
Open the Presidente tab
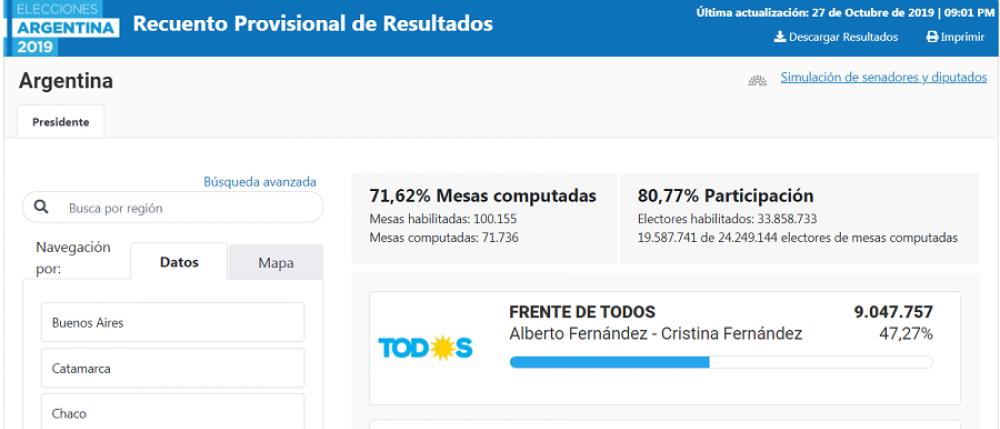(x=61, y=122)
